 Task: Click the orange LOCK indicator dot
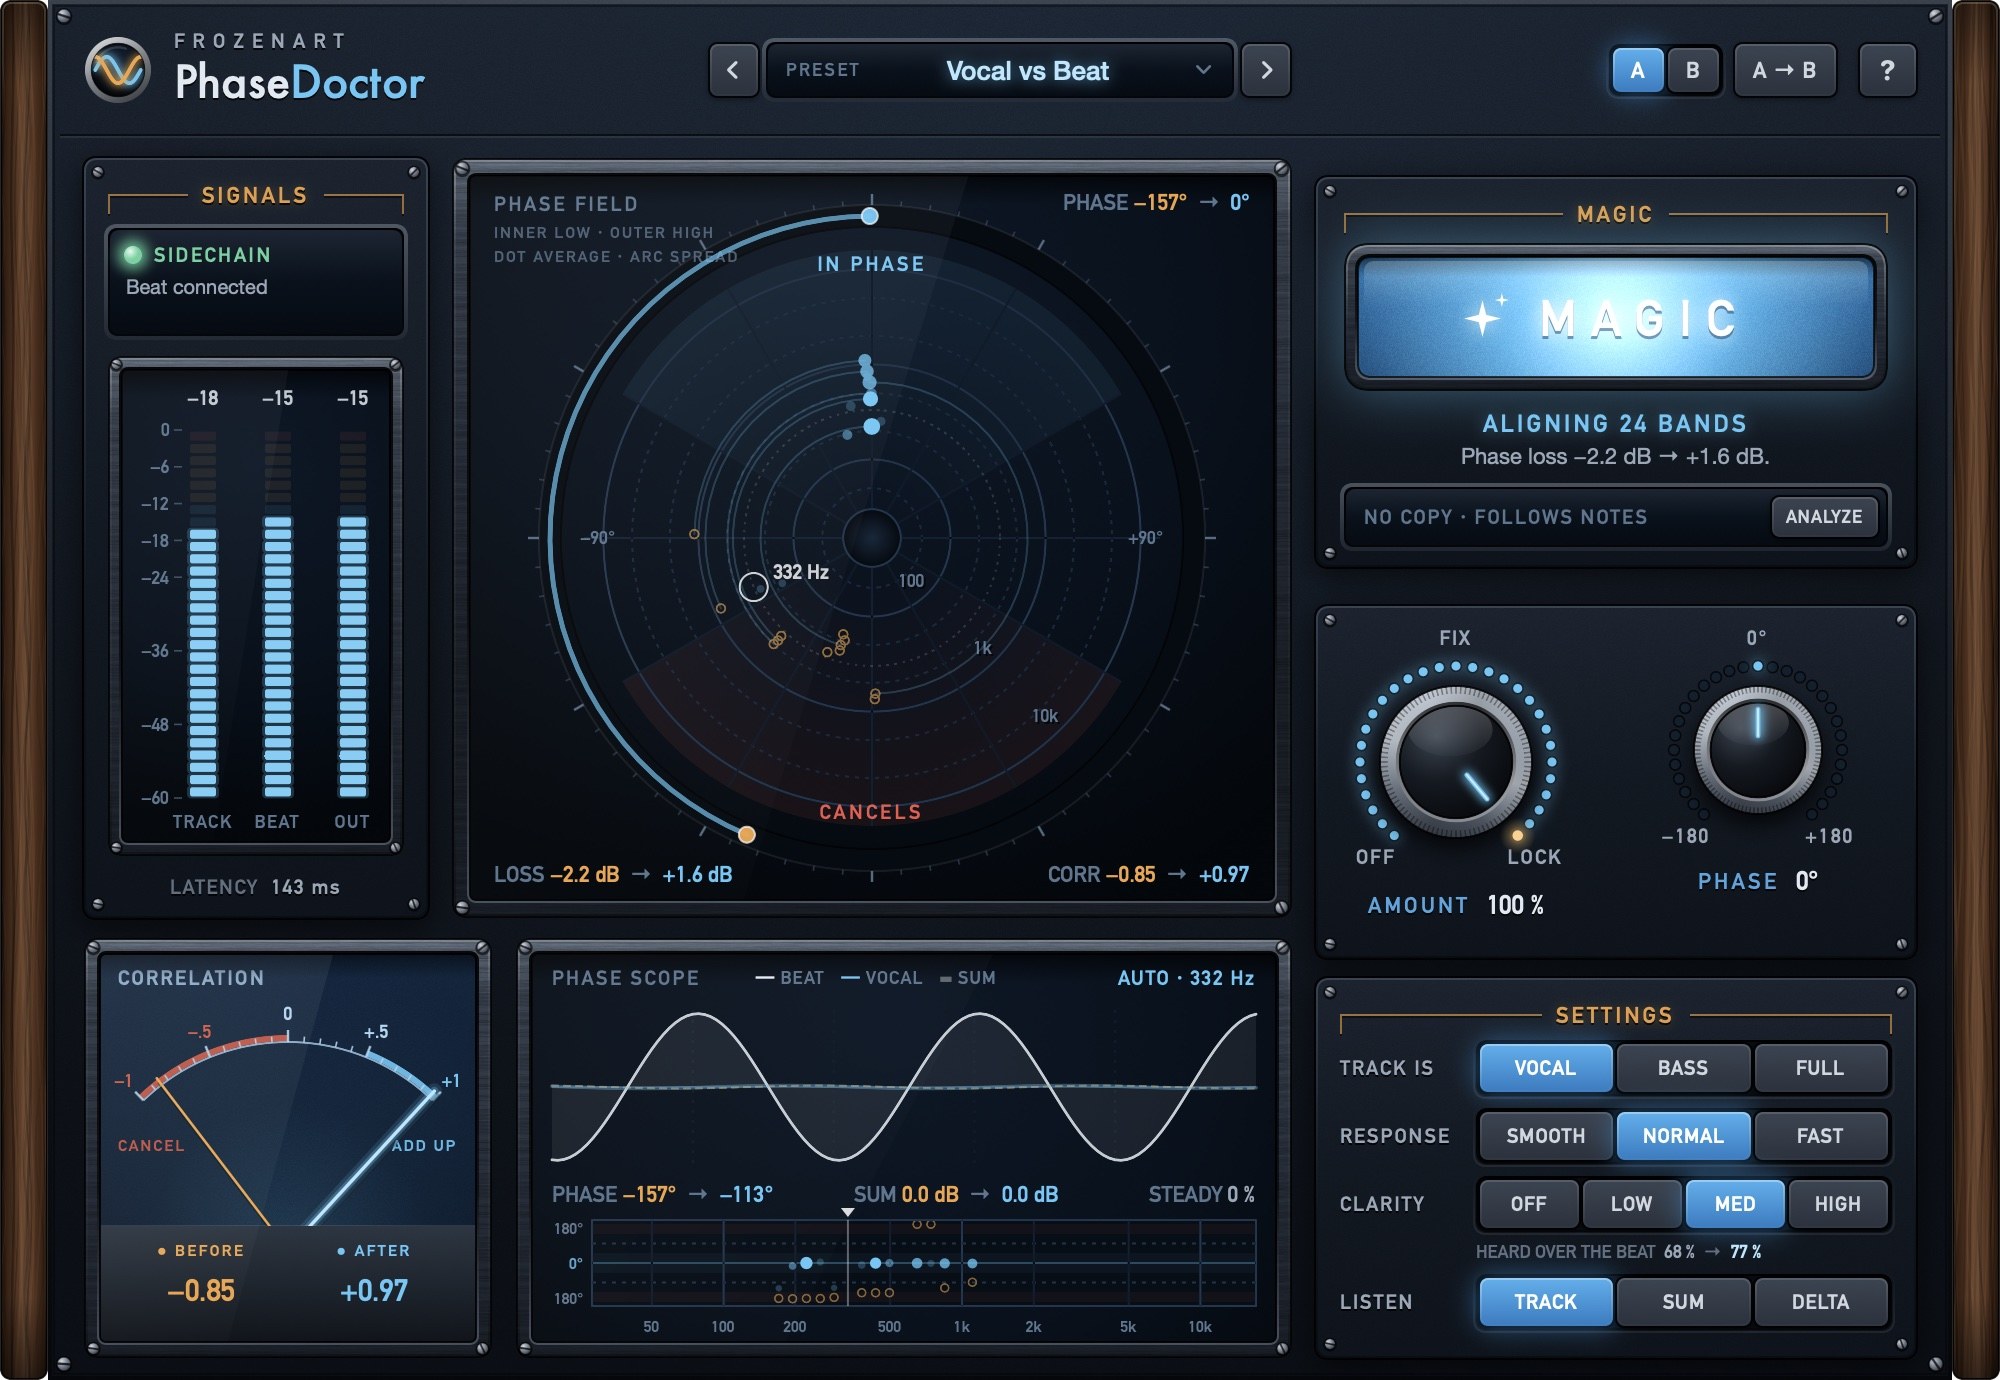coord(1517,835)
